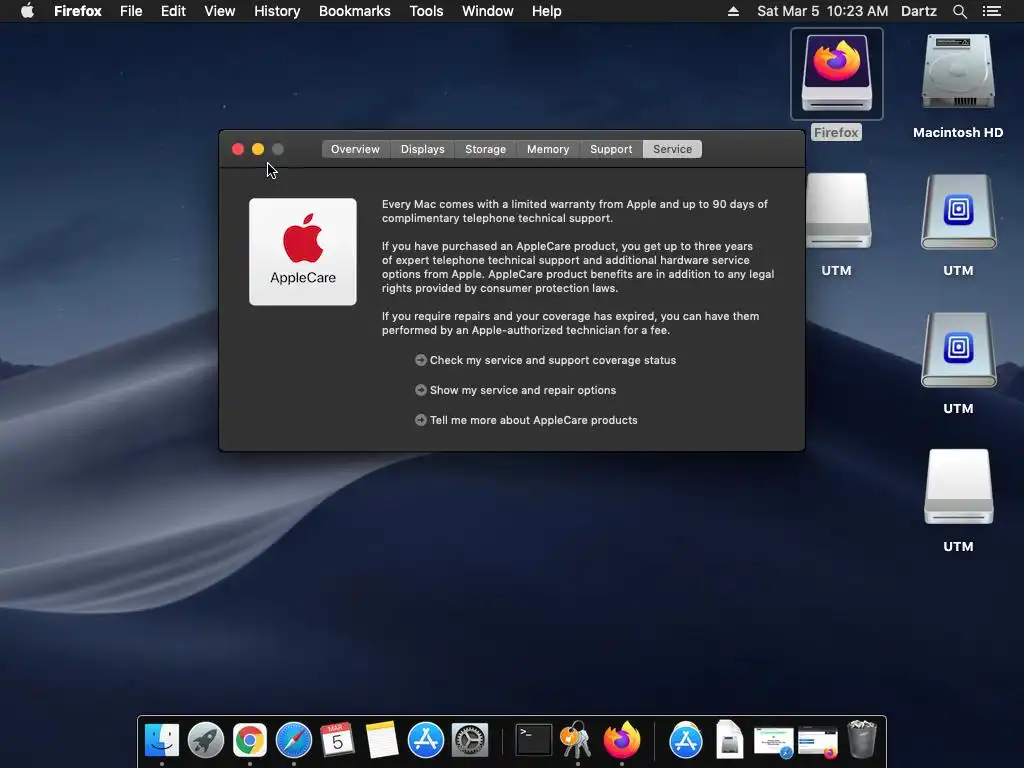This screenshot has width=1024, height=768.
Task: Open the Trash in the dock
Action: (x=861, y=739)
